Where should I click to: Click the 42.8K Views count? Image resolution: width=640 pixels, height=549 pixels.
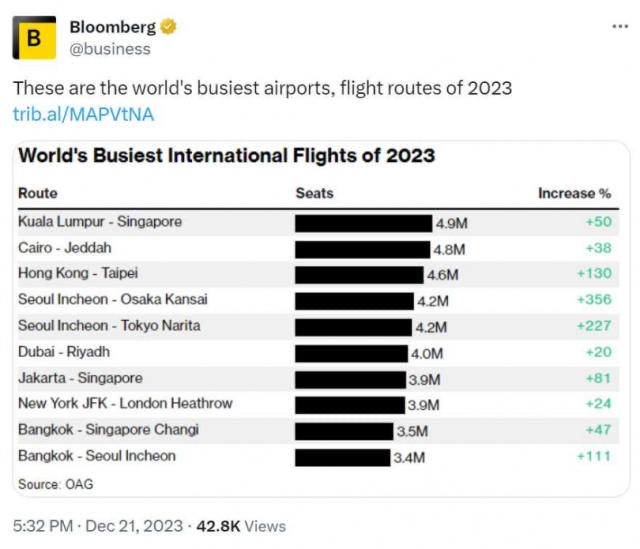coord(240,526)
